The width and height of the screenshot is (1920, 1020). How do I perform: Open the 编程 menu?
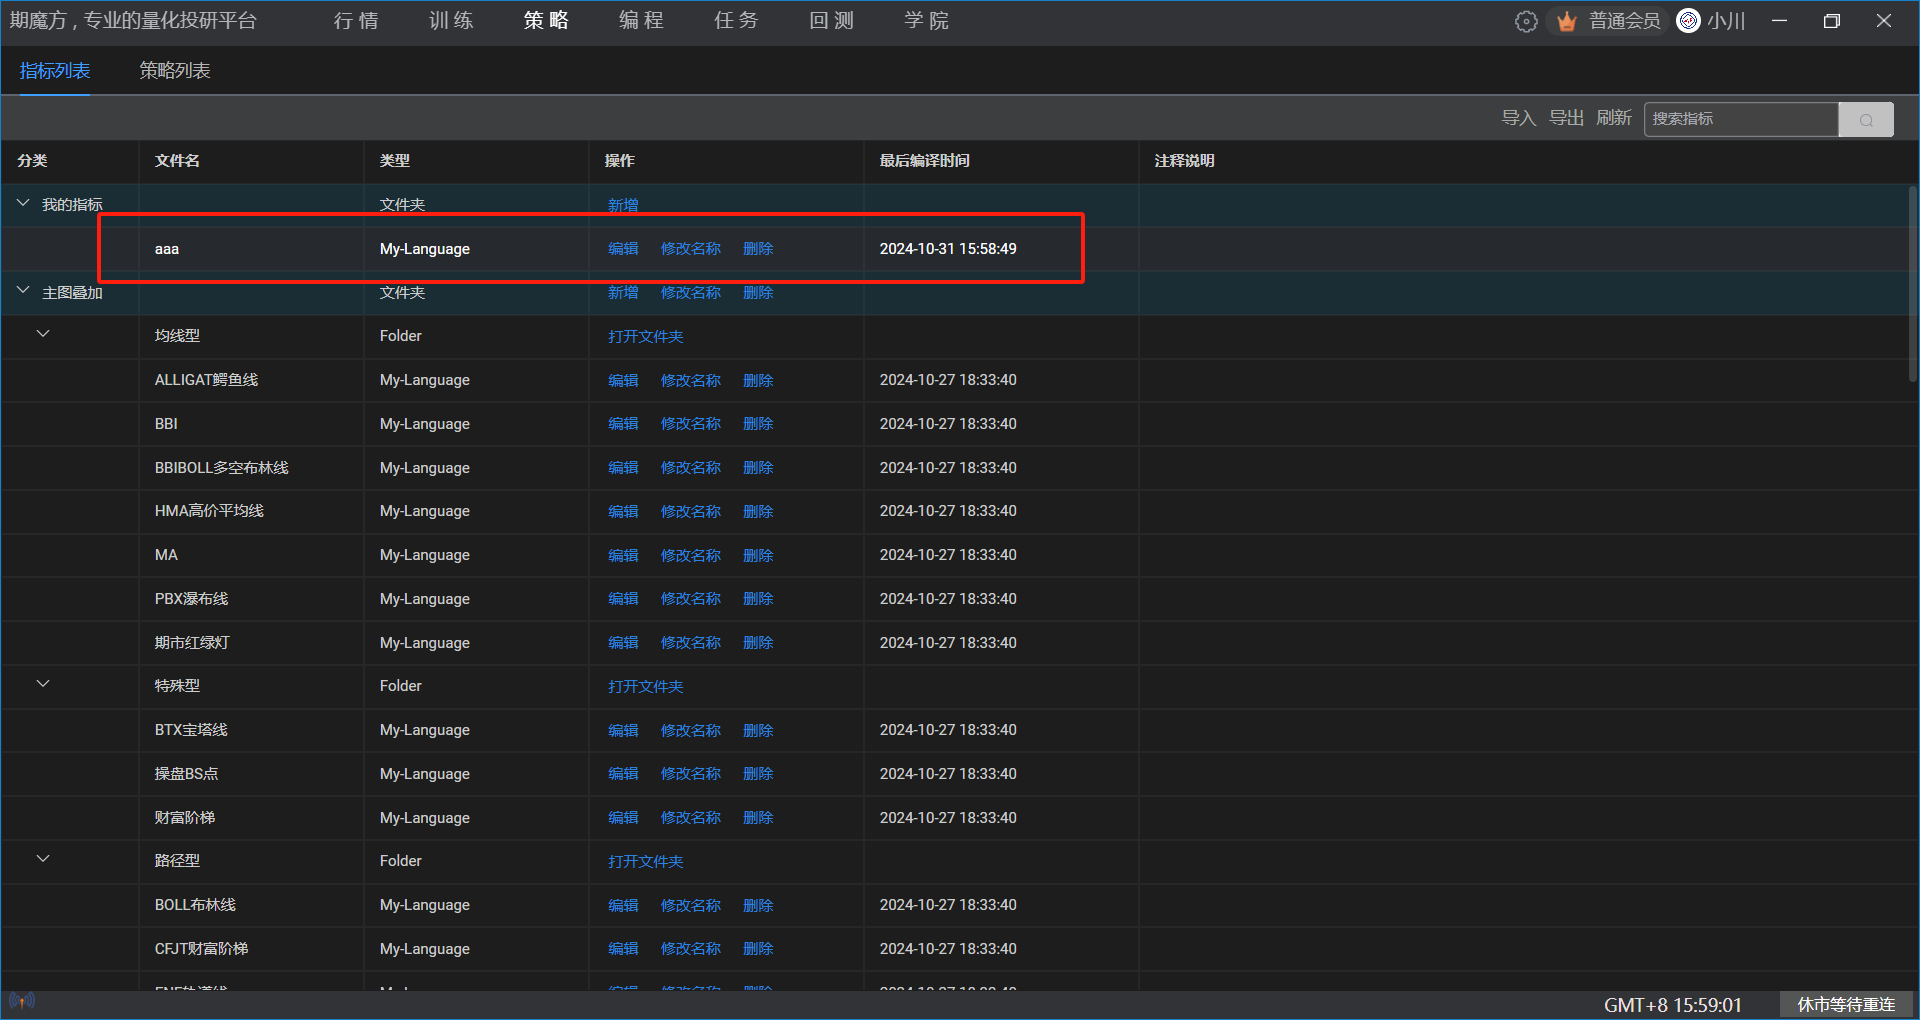click(x=641, y=21)
